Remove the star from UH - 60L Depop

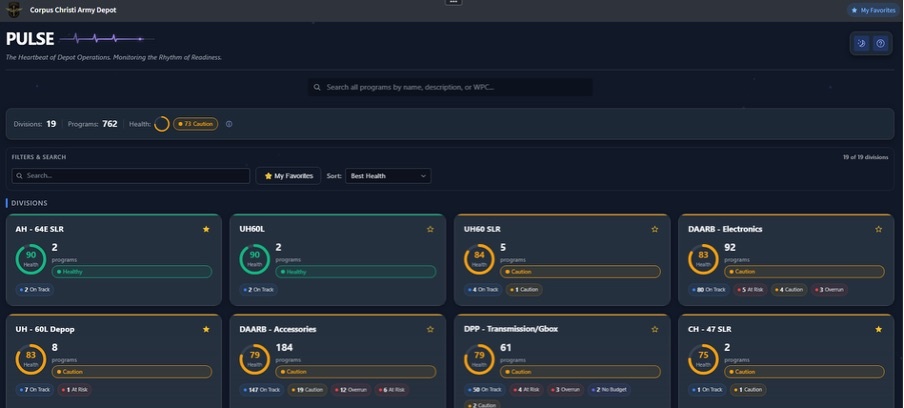point(206,329)
